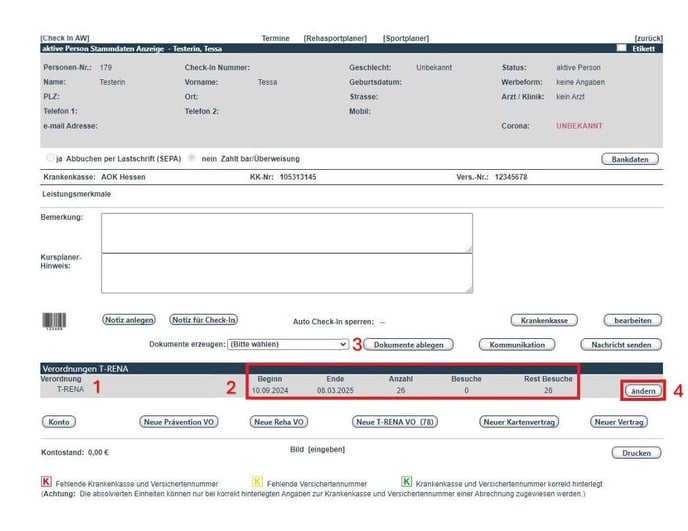Viewport: 688px width, 531px height.
Task: Click the Drucken button
Action: [635, 453]
